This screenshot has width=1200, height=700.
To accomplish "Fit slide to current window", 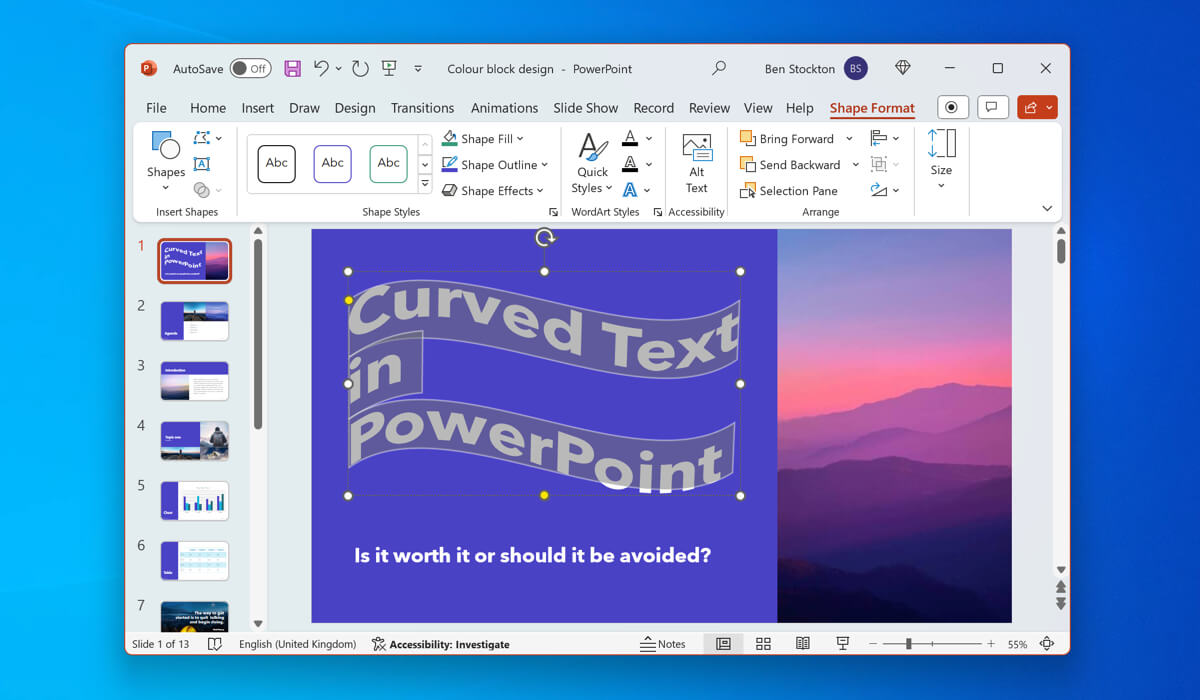I will [1047, 644].
